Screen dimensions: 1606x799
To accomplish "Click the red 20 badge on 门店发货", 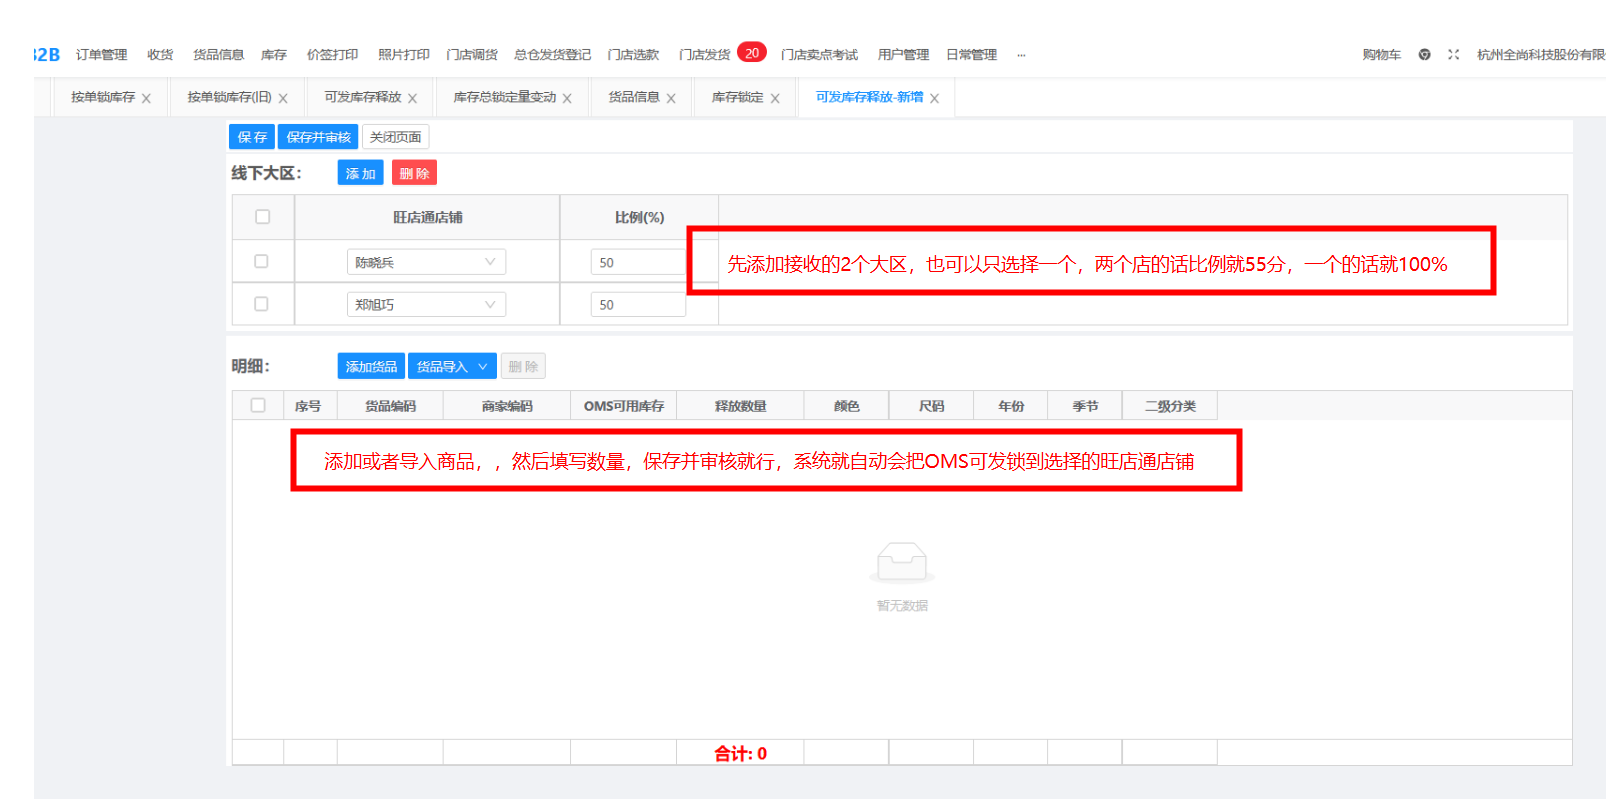I will 752,53.
